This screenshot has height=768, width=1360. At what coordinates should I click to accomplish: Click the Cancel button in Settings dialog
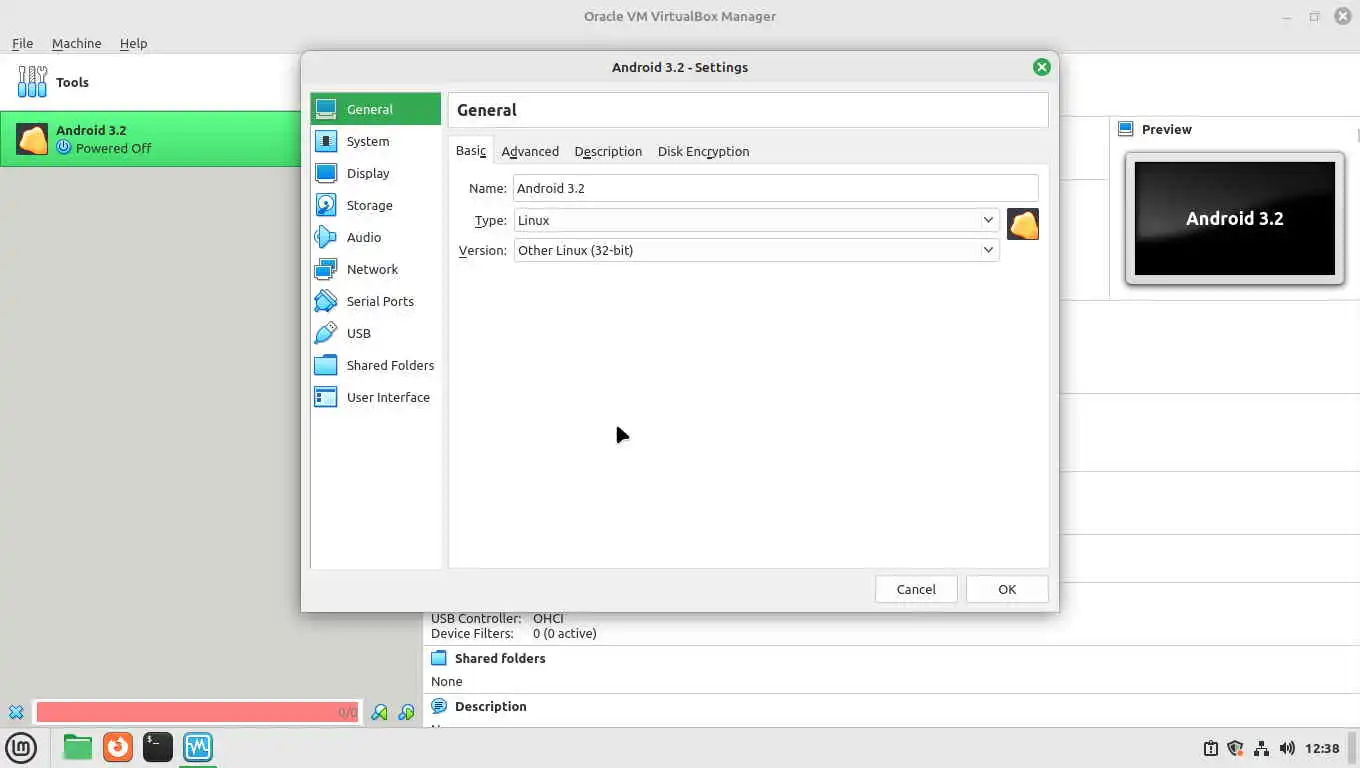pyautogui.click(x=916, y=589)
